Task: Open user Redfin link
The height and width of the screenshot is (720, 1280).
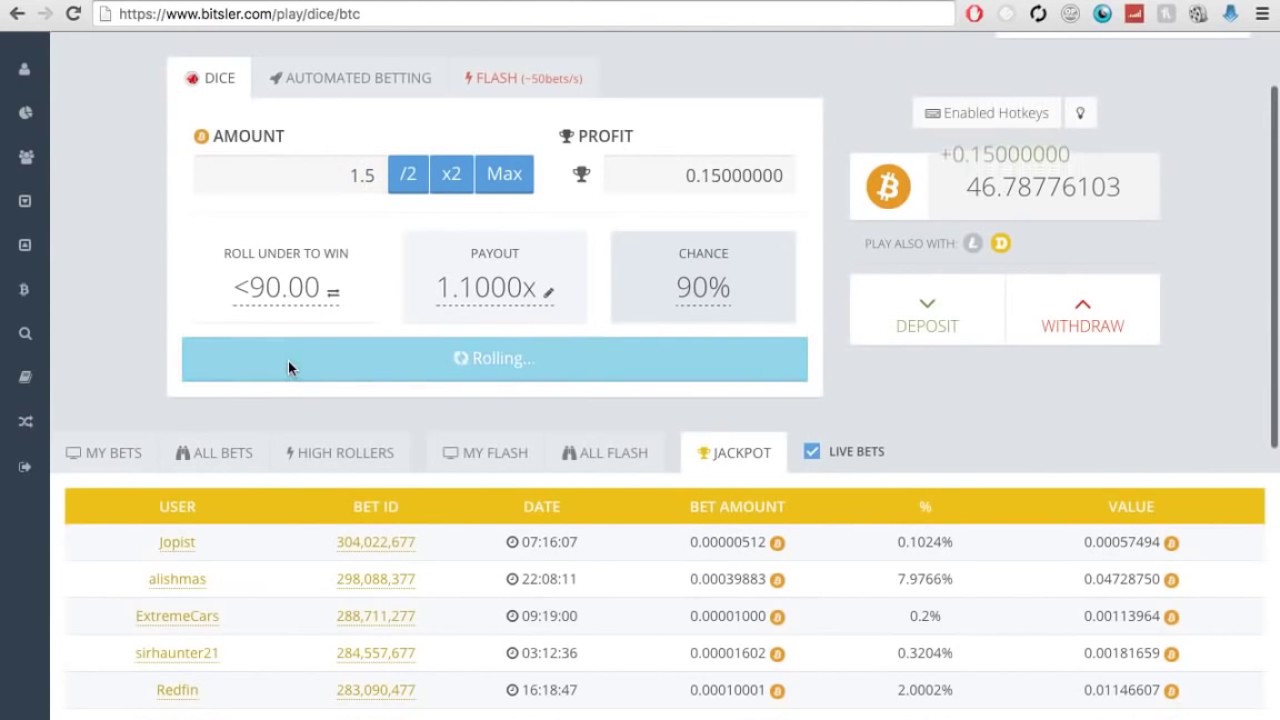Action: click(x=177, y=690)
